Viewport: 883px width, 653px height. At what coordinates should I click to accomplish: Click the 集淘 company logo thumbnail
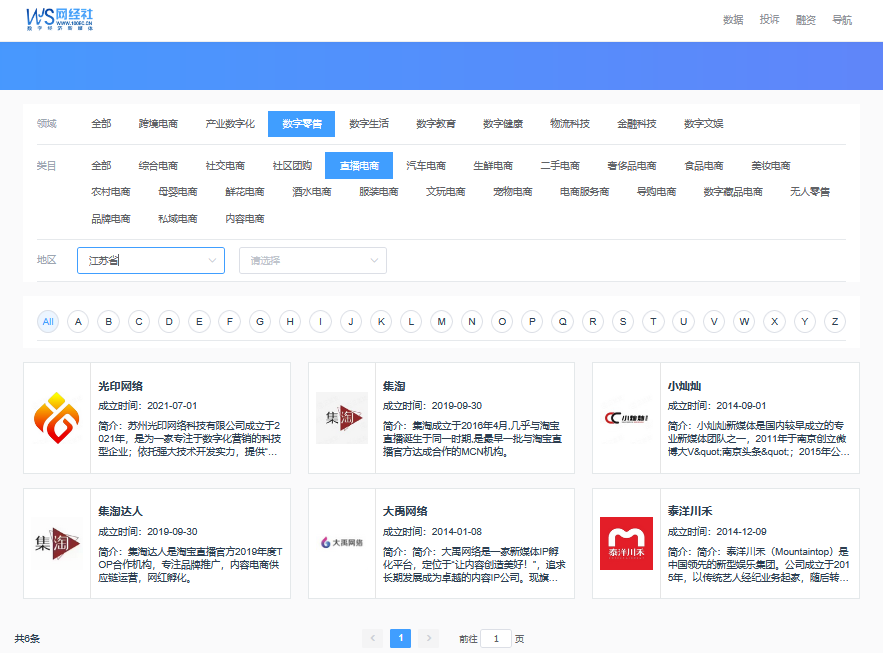342,418
